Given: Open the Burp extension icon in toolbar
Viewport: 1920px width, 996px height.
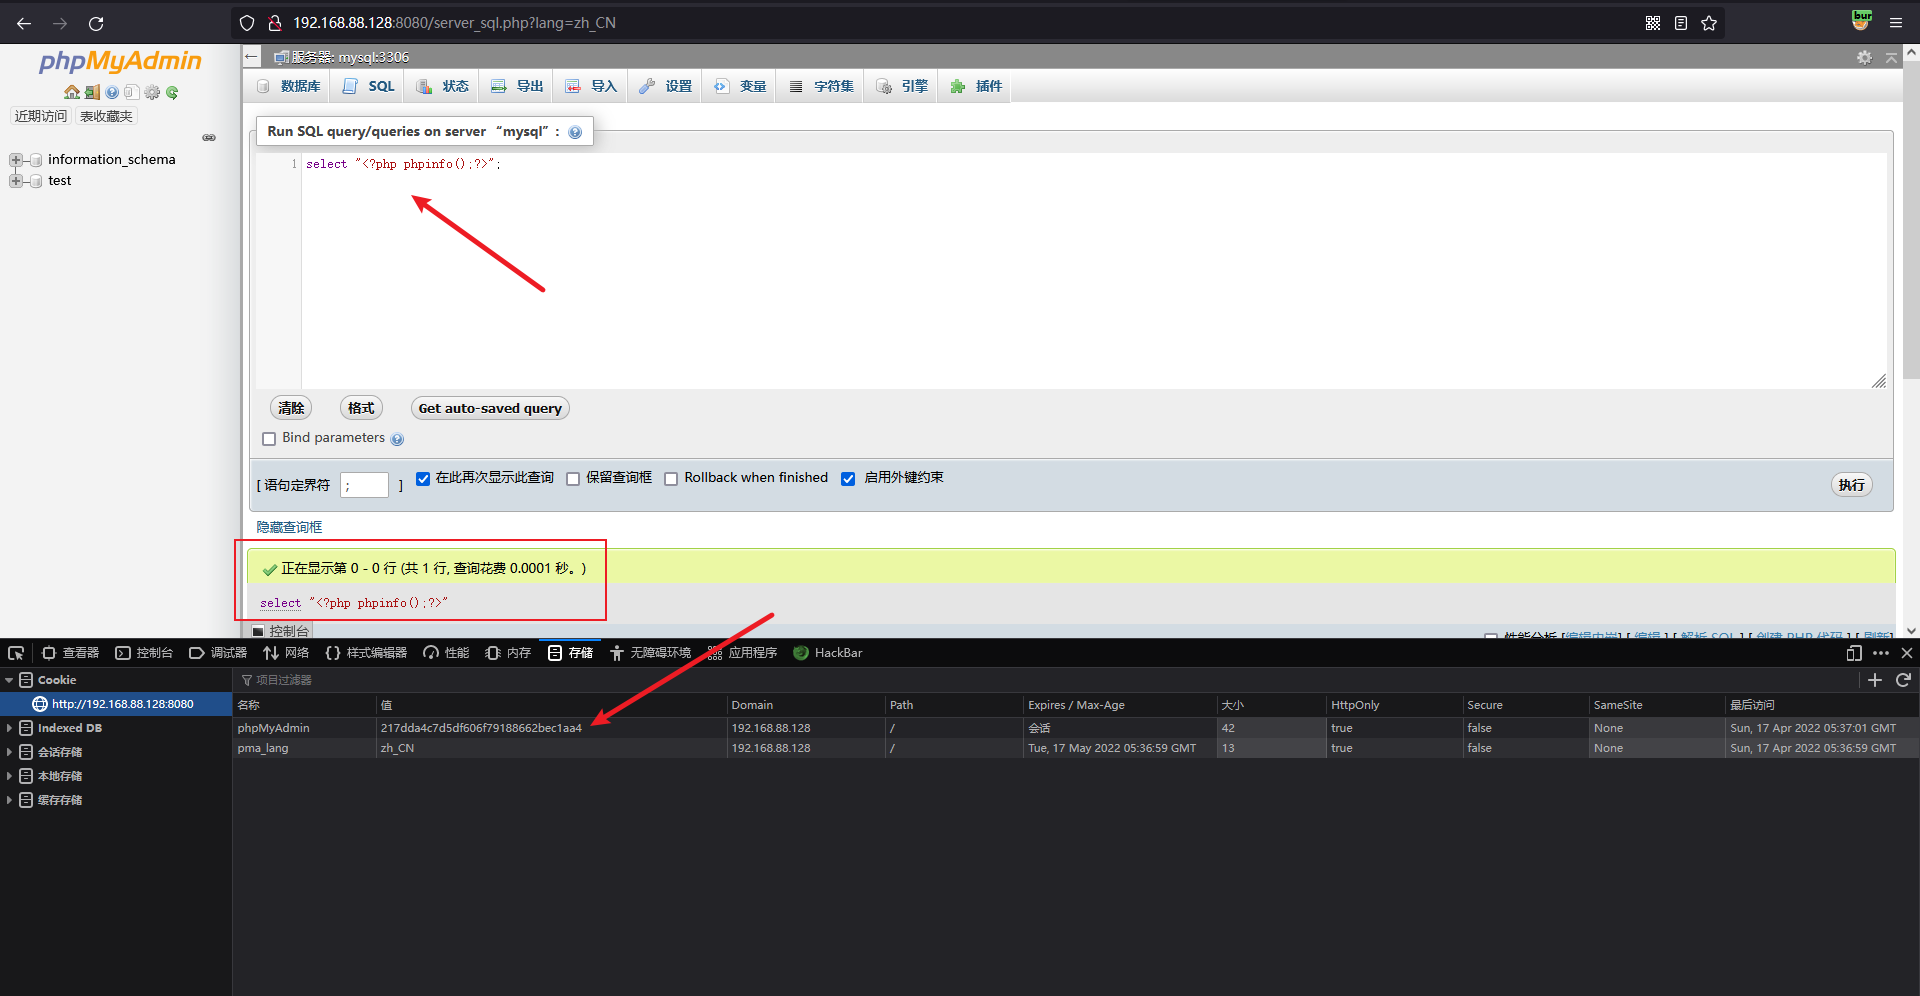Looking at the screenshot, I should [1861, 21].
